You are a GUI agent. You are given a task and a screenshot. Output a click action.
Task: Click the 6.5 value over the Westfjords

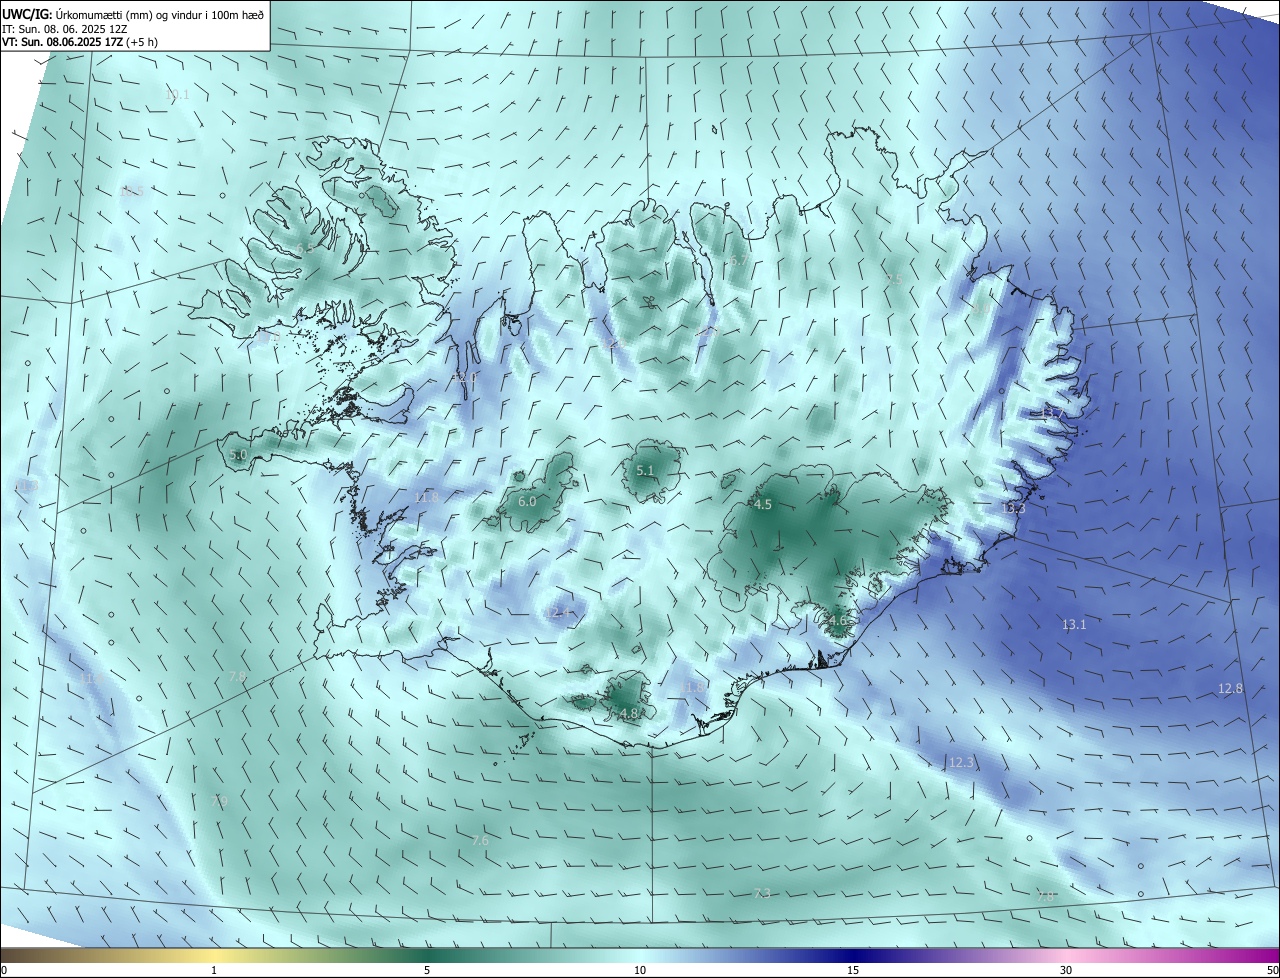[304, 248]
